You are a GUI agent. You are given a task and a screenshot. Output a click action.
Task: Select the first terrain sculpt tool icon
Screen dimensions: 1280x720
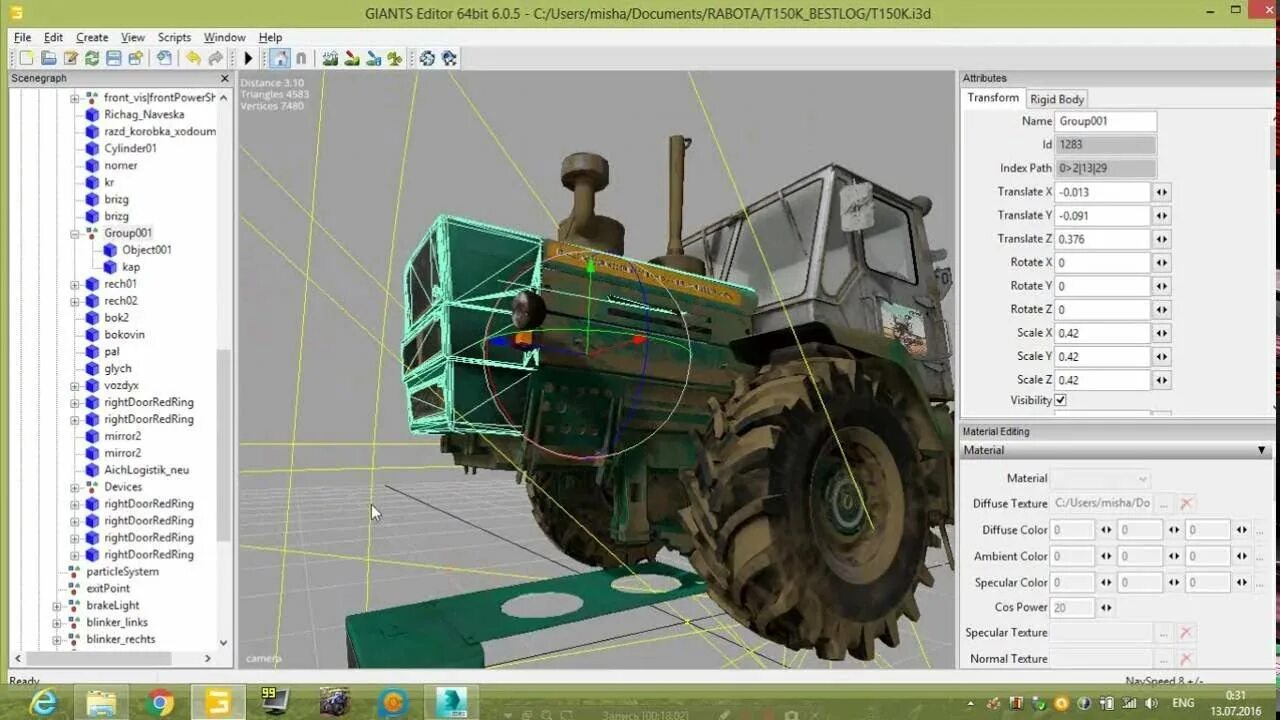pyautogui.click(x=330, y=59)
